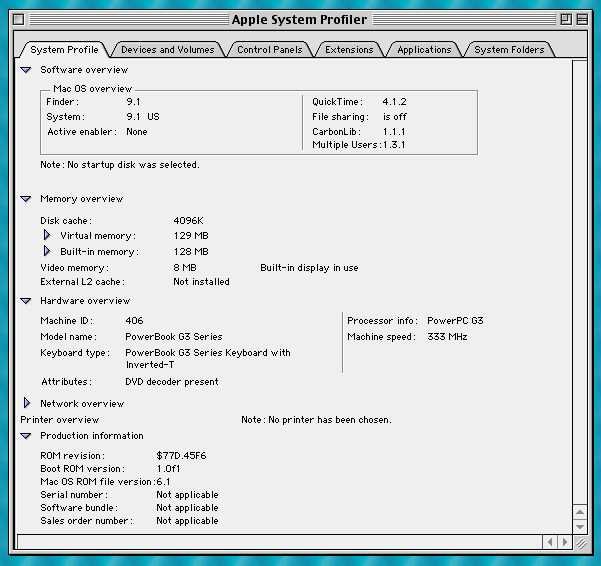Expand the Built-in memory details
This screenshot has width=601, height=566.
point(47,251)
